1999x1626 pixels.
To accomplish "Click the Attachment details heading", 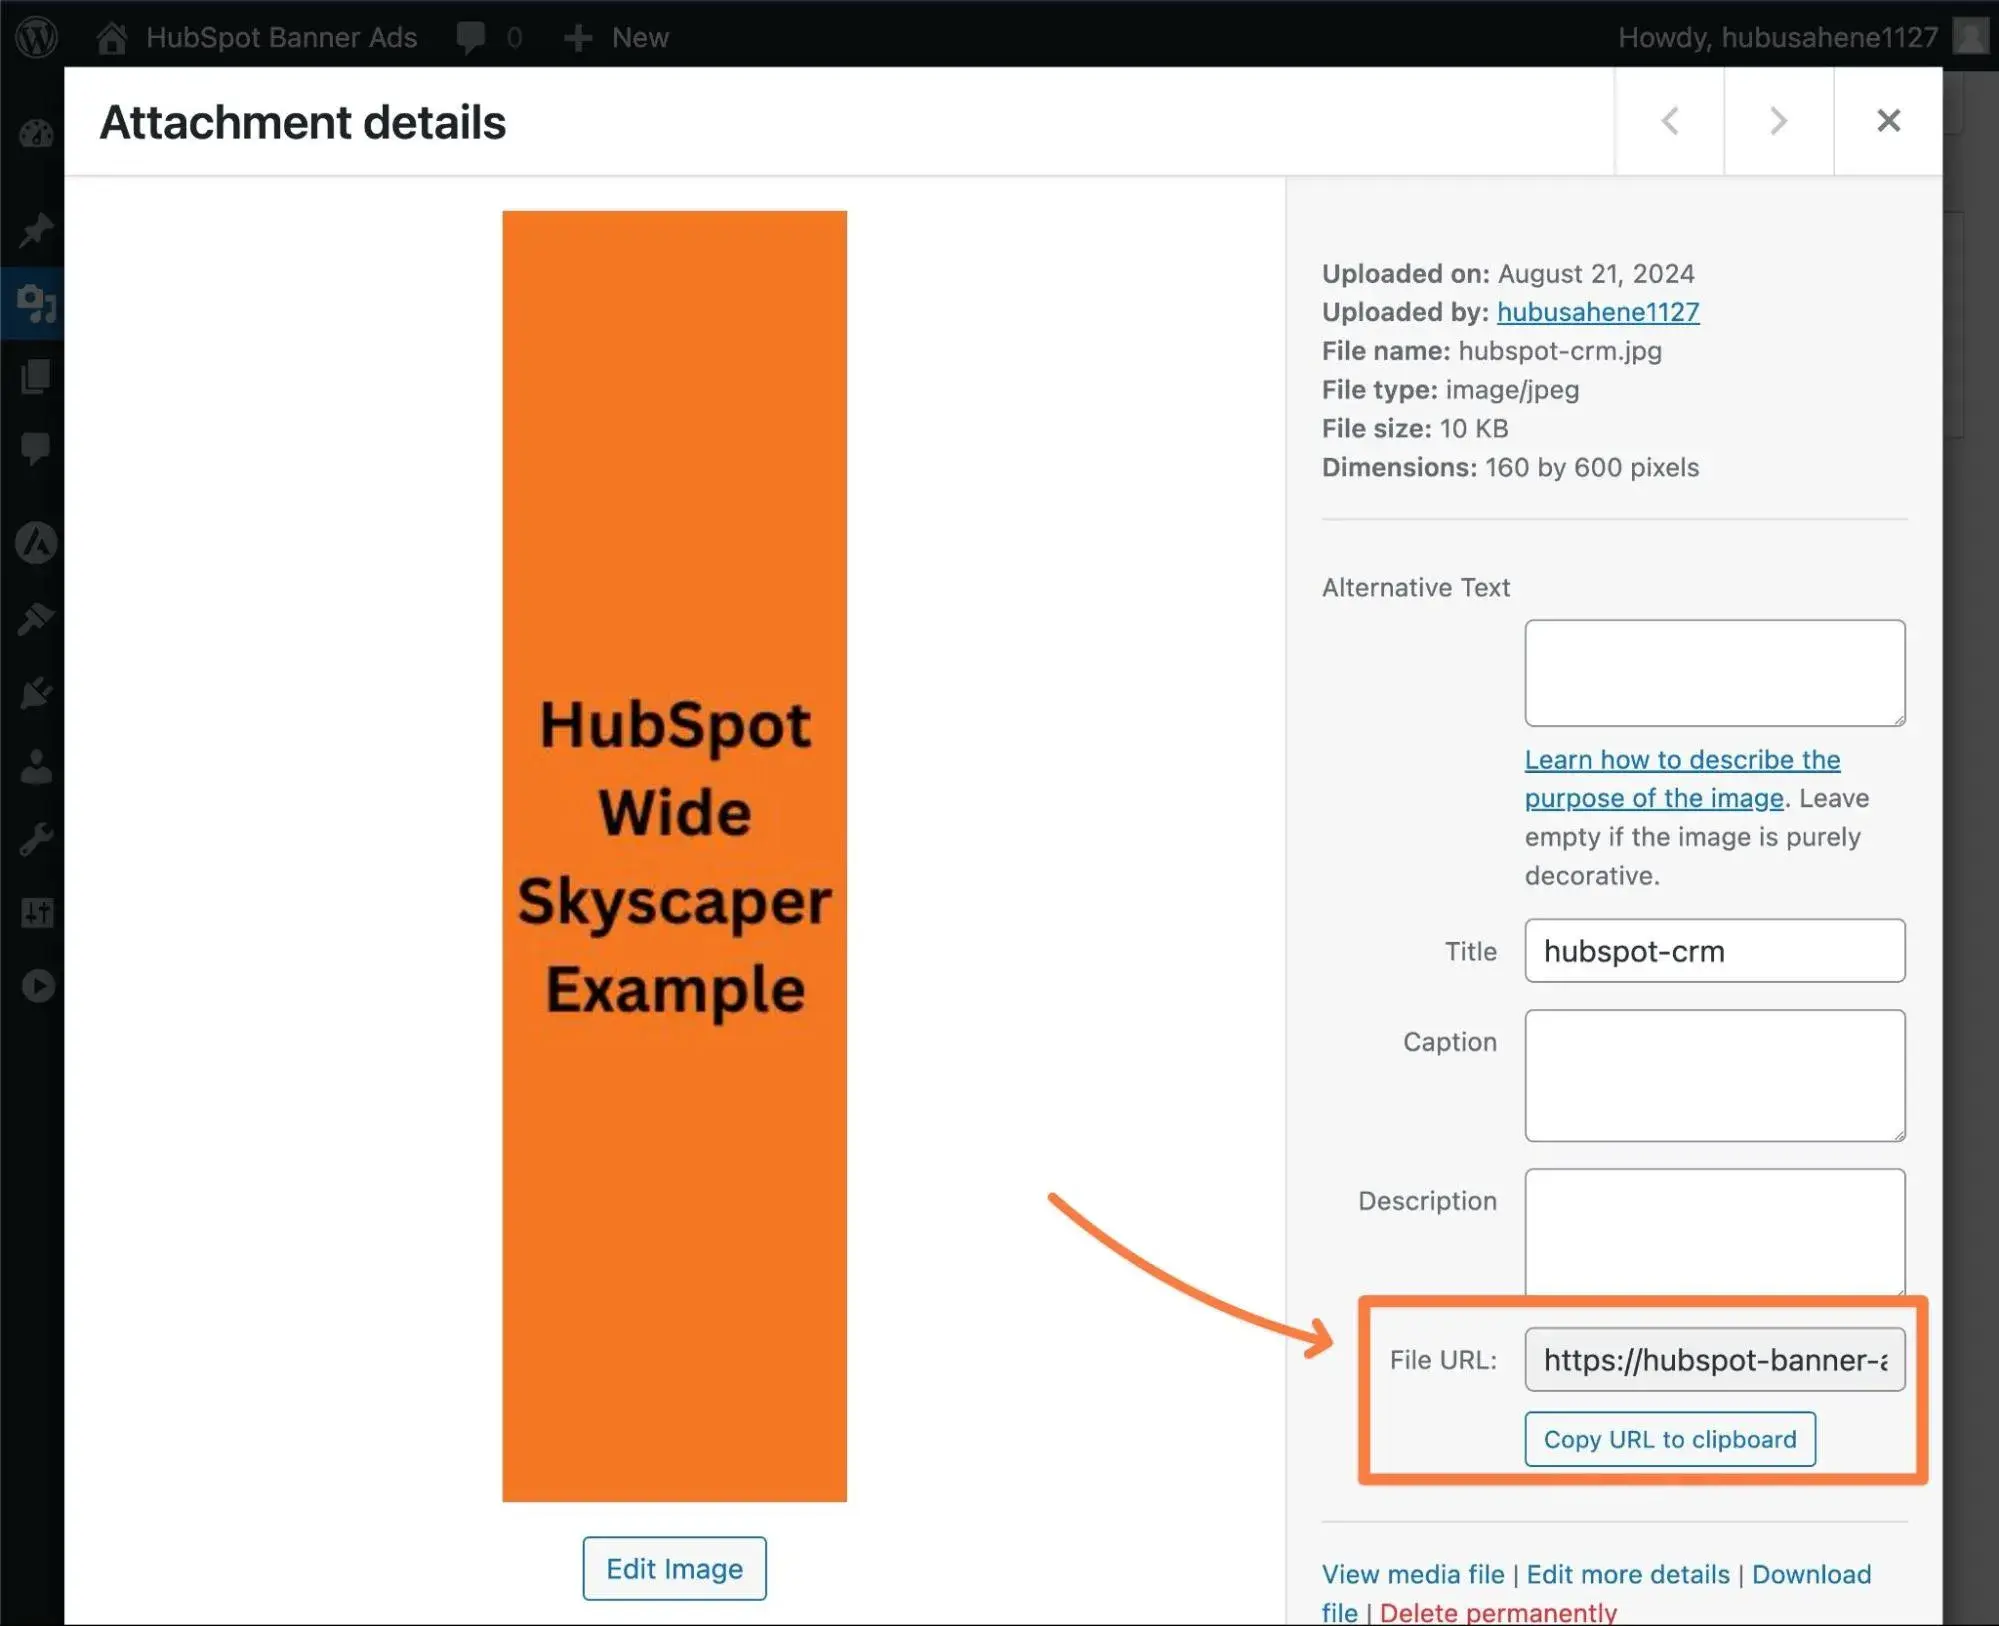I will 303,122.
